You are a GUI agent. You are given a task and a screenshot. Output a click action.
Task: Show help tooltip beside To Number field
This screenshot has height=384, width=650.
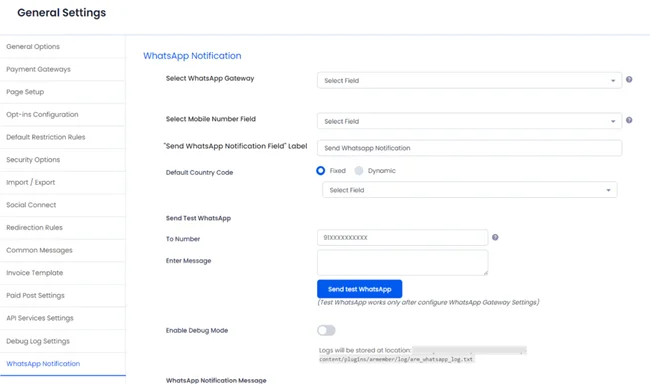coord(495,237)
